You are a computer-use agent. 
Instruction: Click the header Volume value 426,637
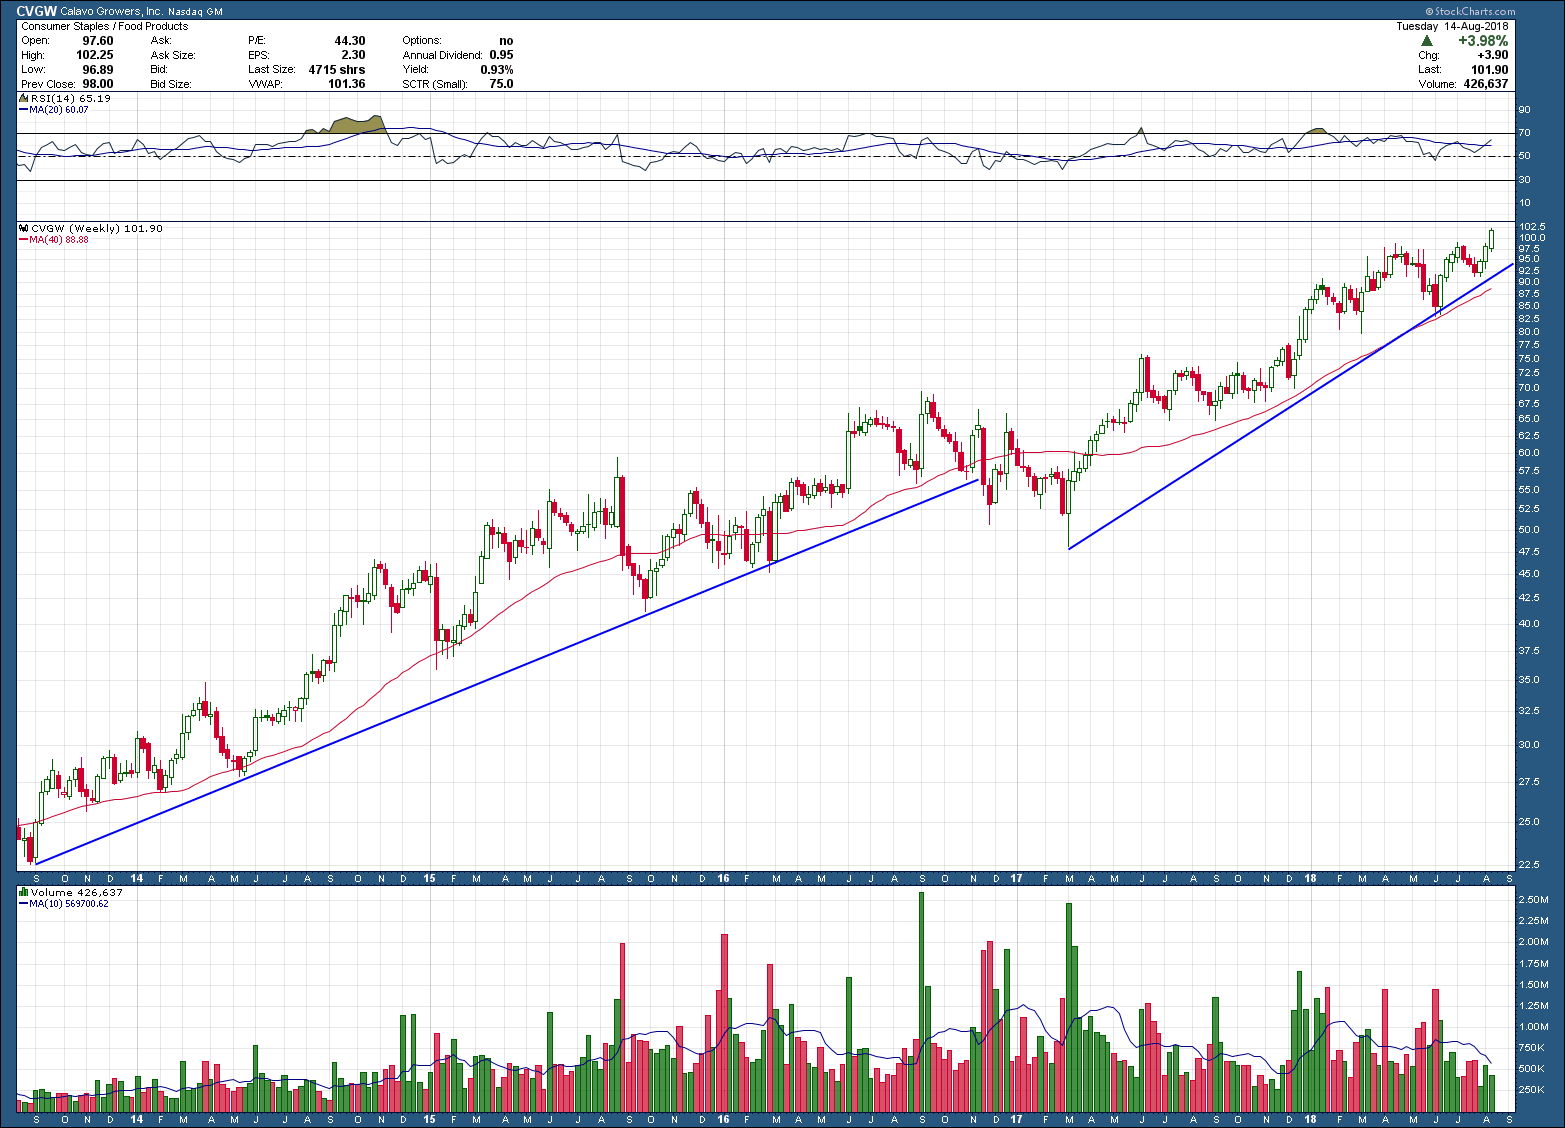(x=1485, y=84)
